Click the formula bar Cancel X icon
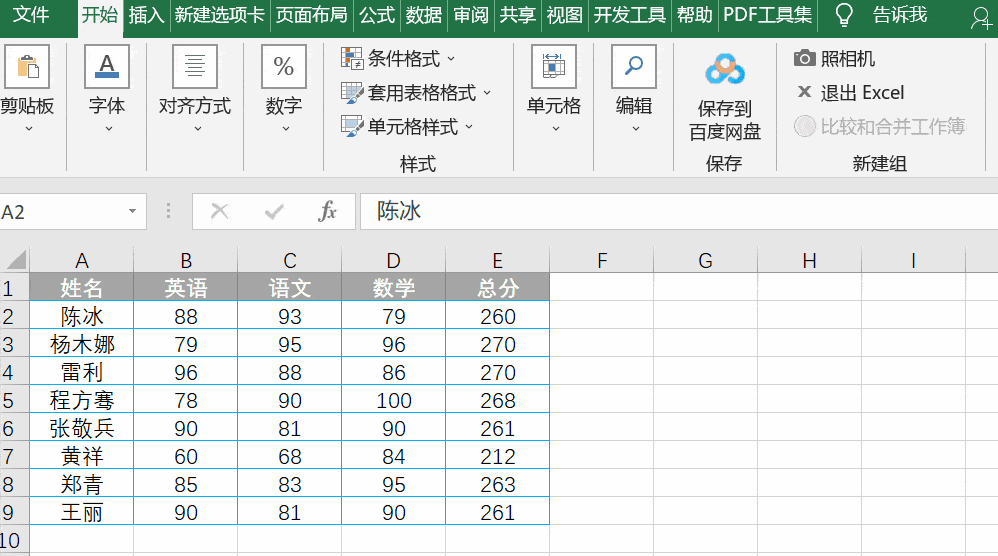Viewport: 998px width, 556px height. click(220, 211)
